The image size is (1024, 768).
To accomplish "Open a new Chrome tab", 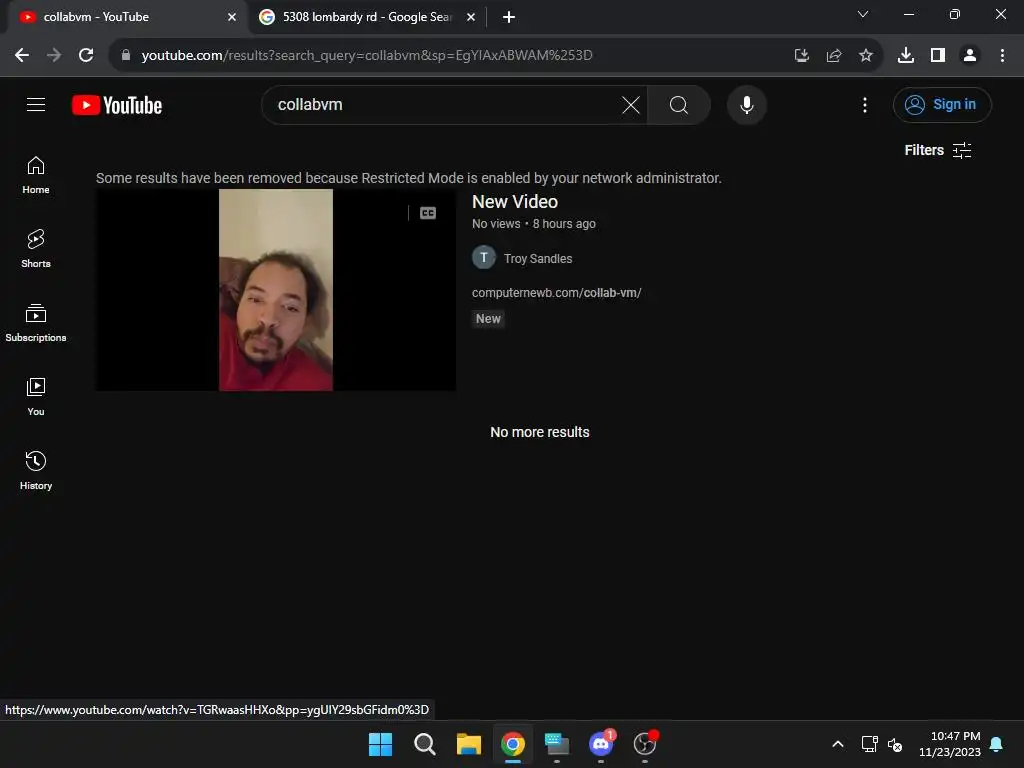I will (x=509, y=17).
